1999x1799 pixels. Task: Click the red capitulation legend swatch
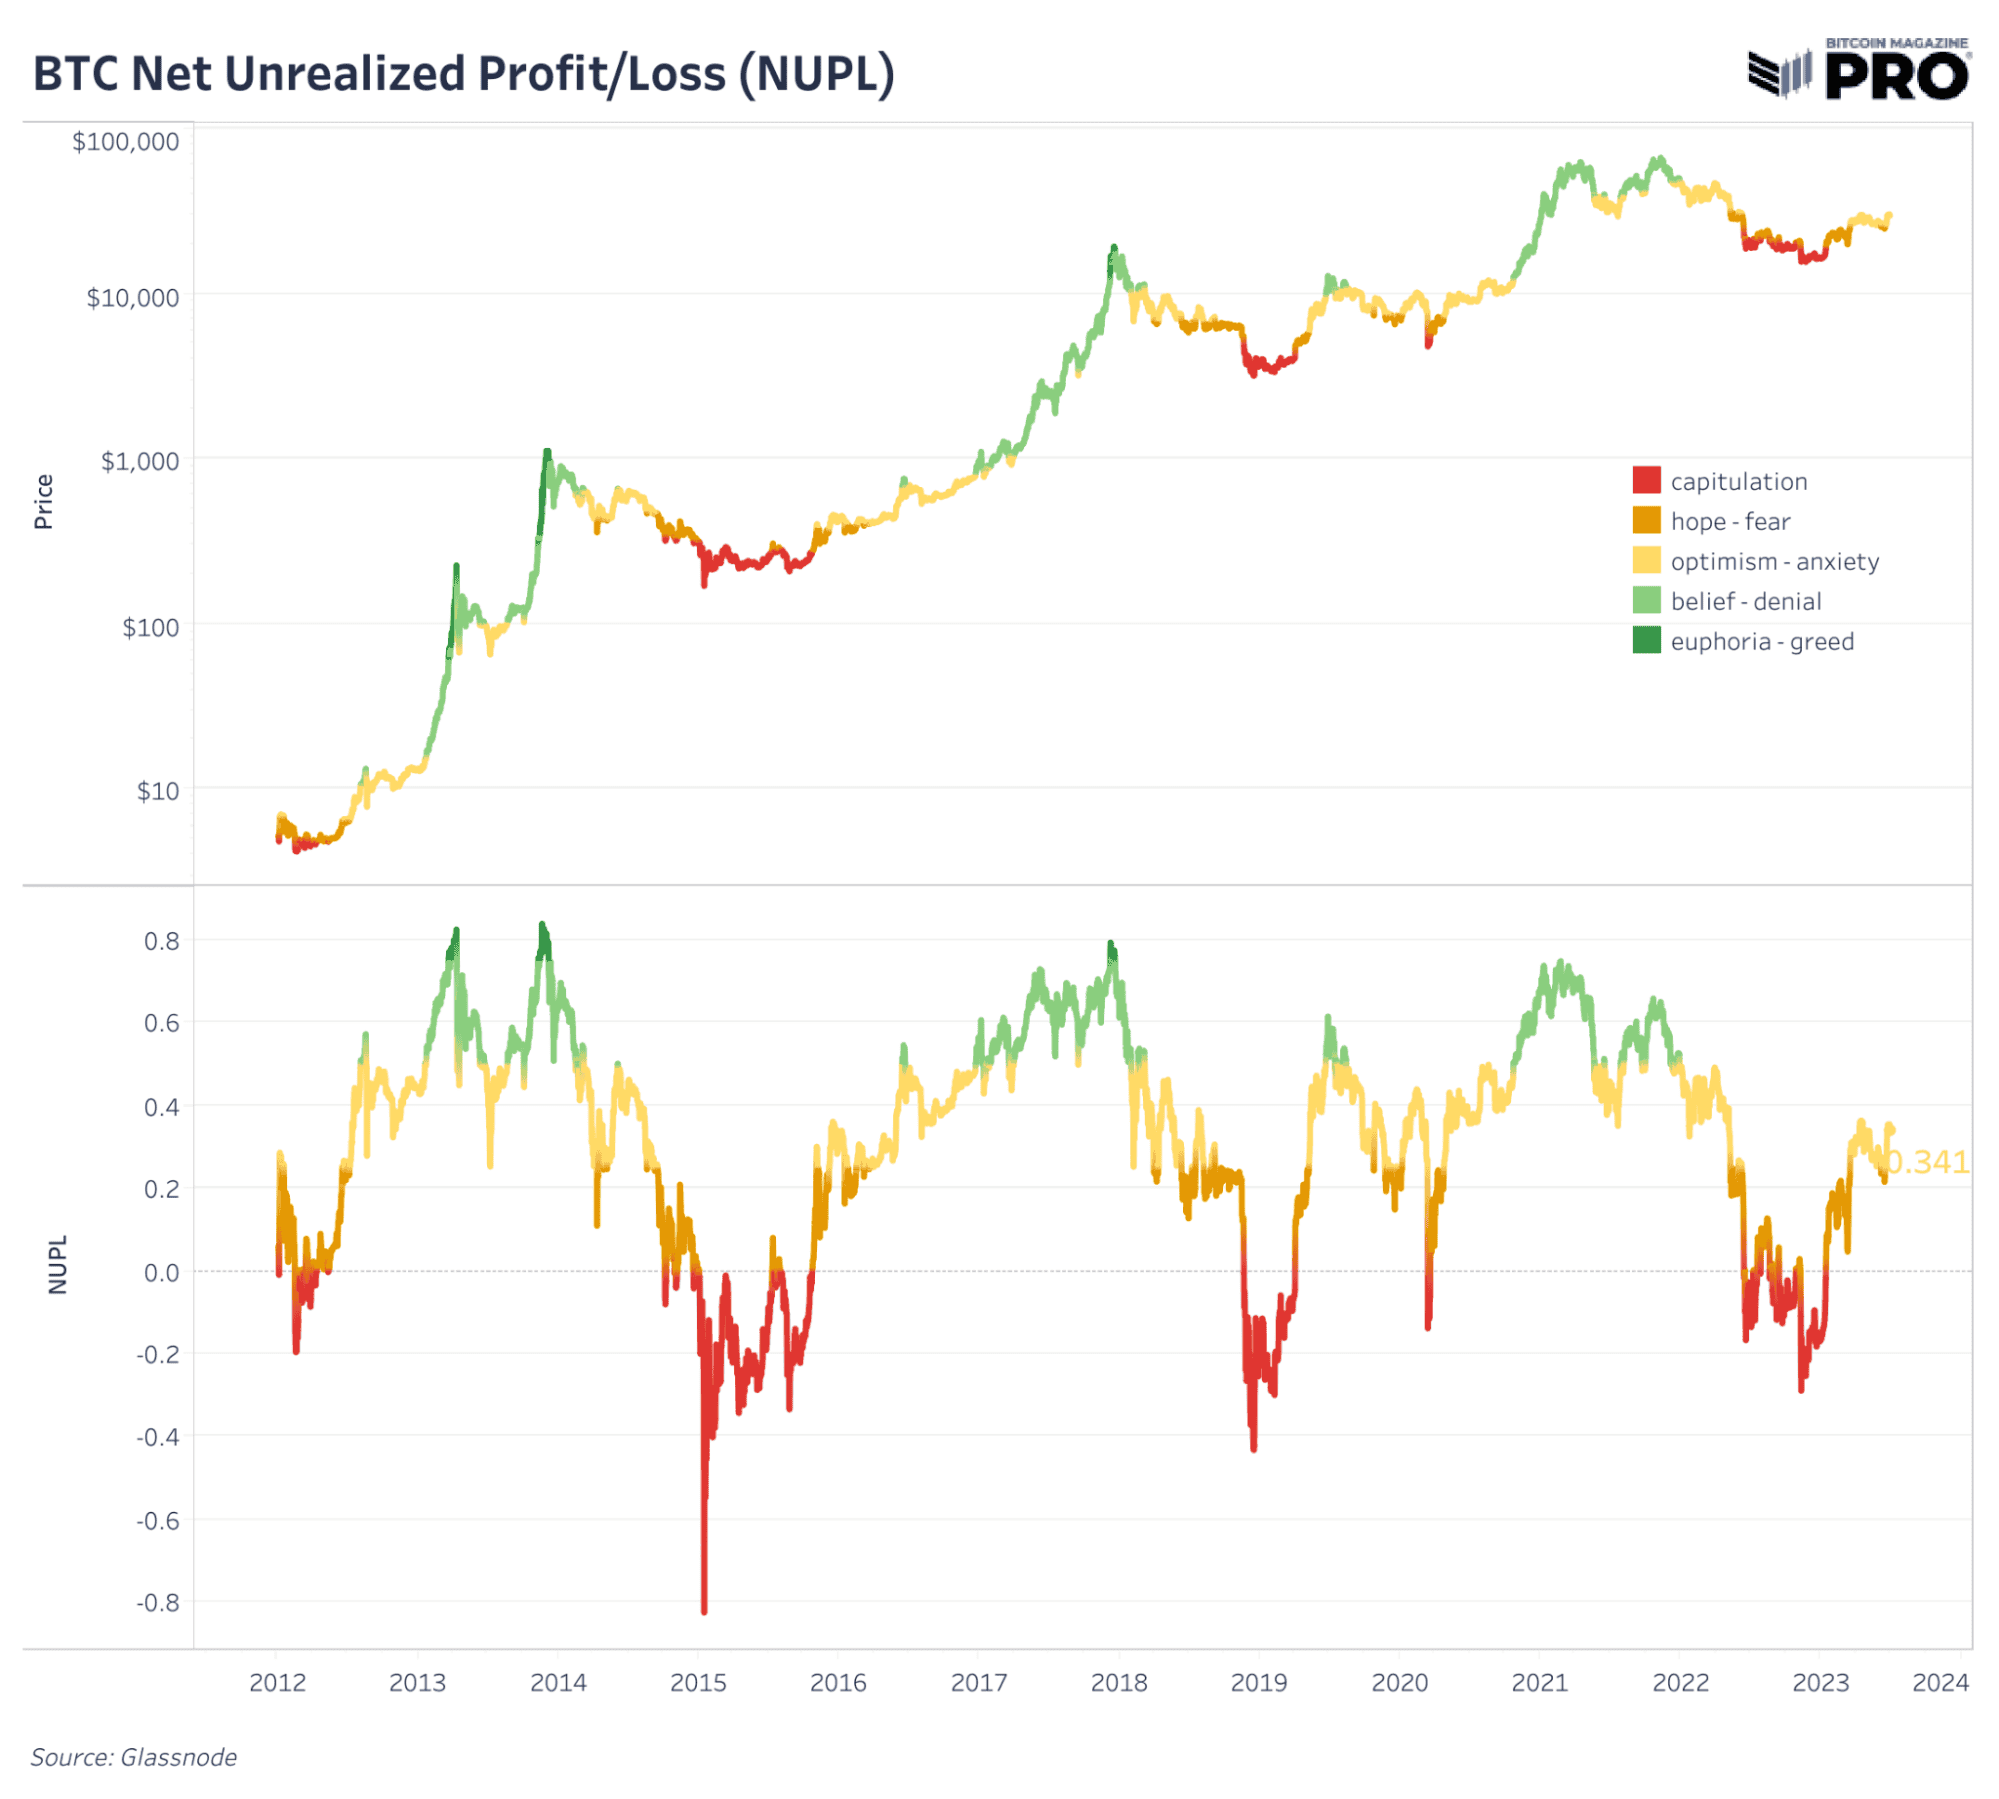(1646, 480)
